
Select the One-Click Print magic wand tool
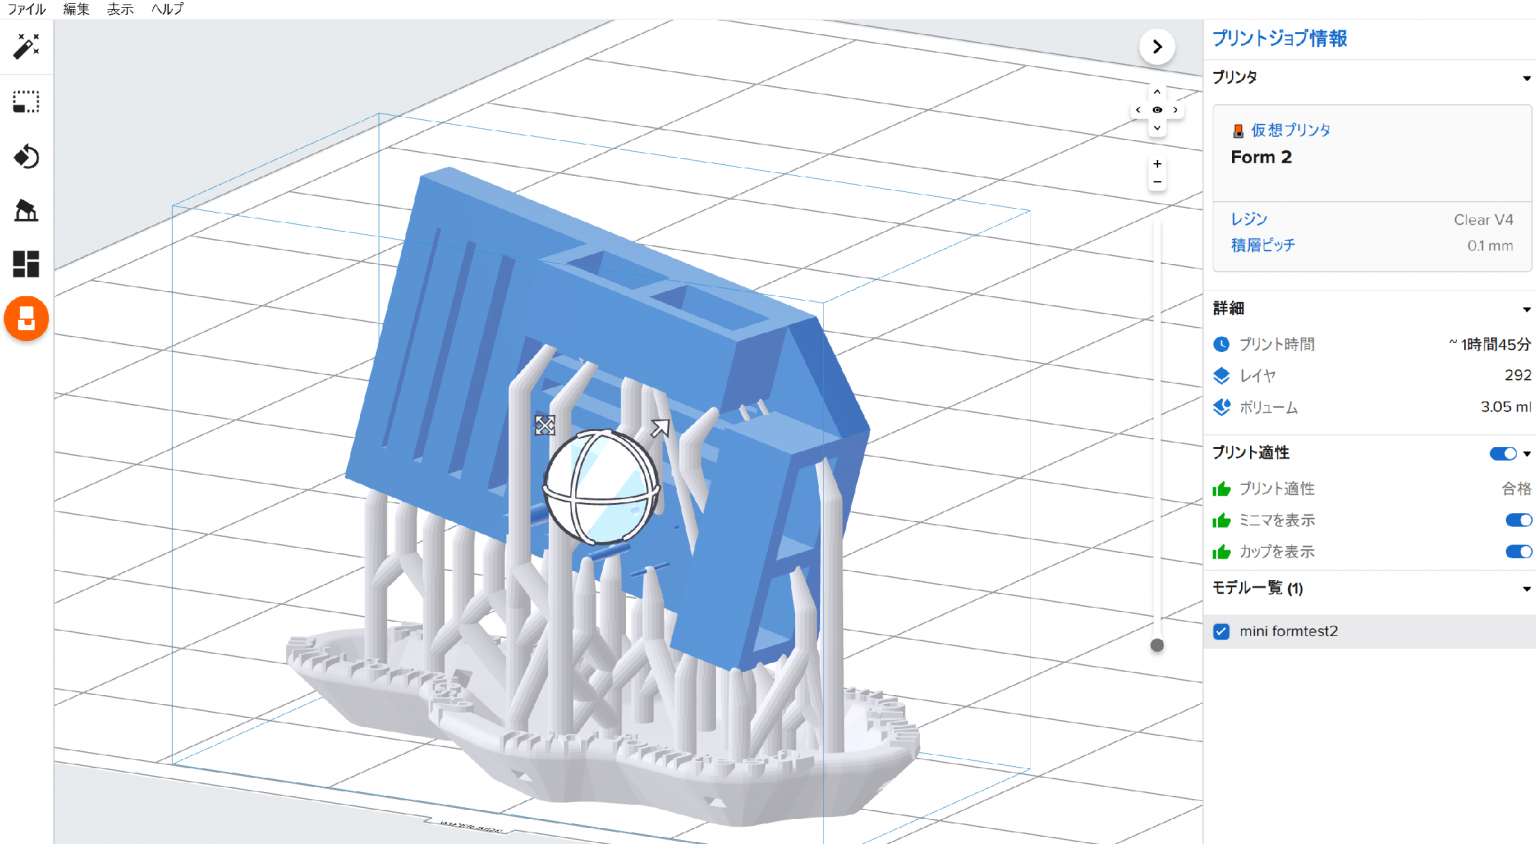(x=25, y=47)
